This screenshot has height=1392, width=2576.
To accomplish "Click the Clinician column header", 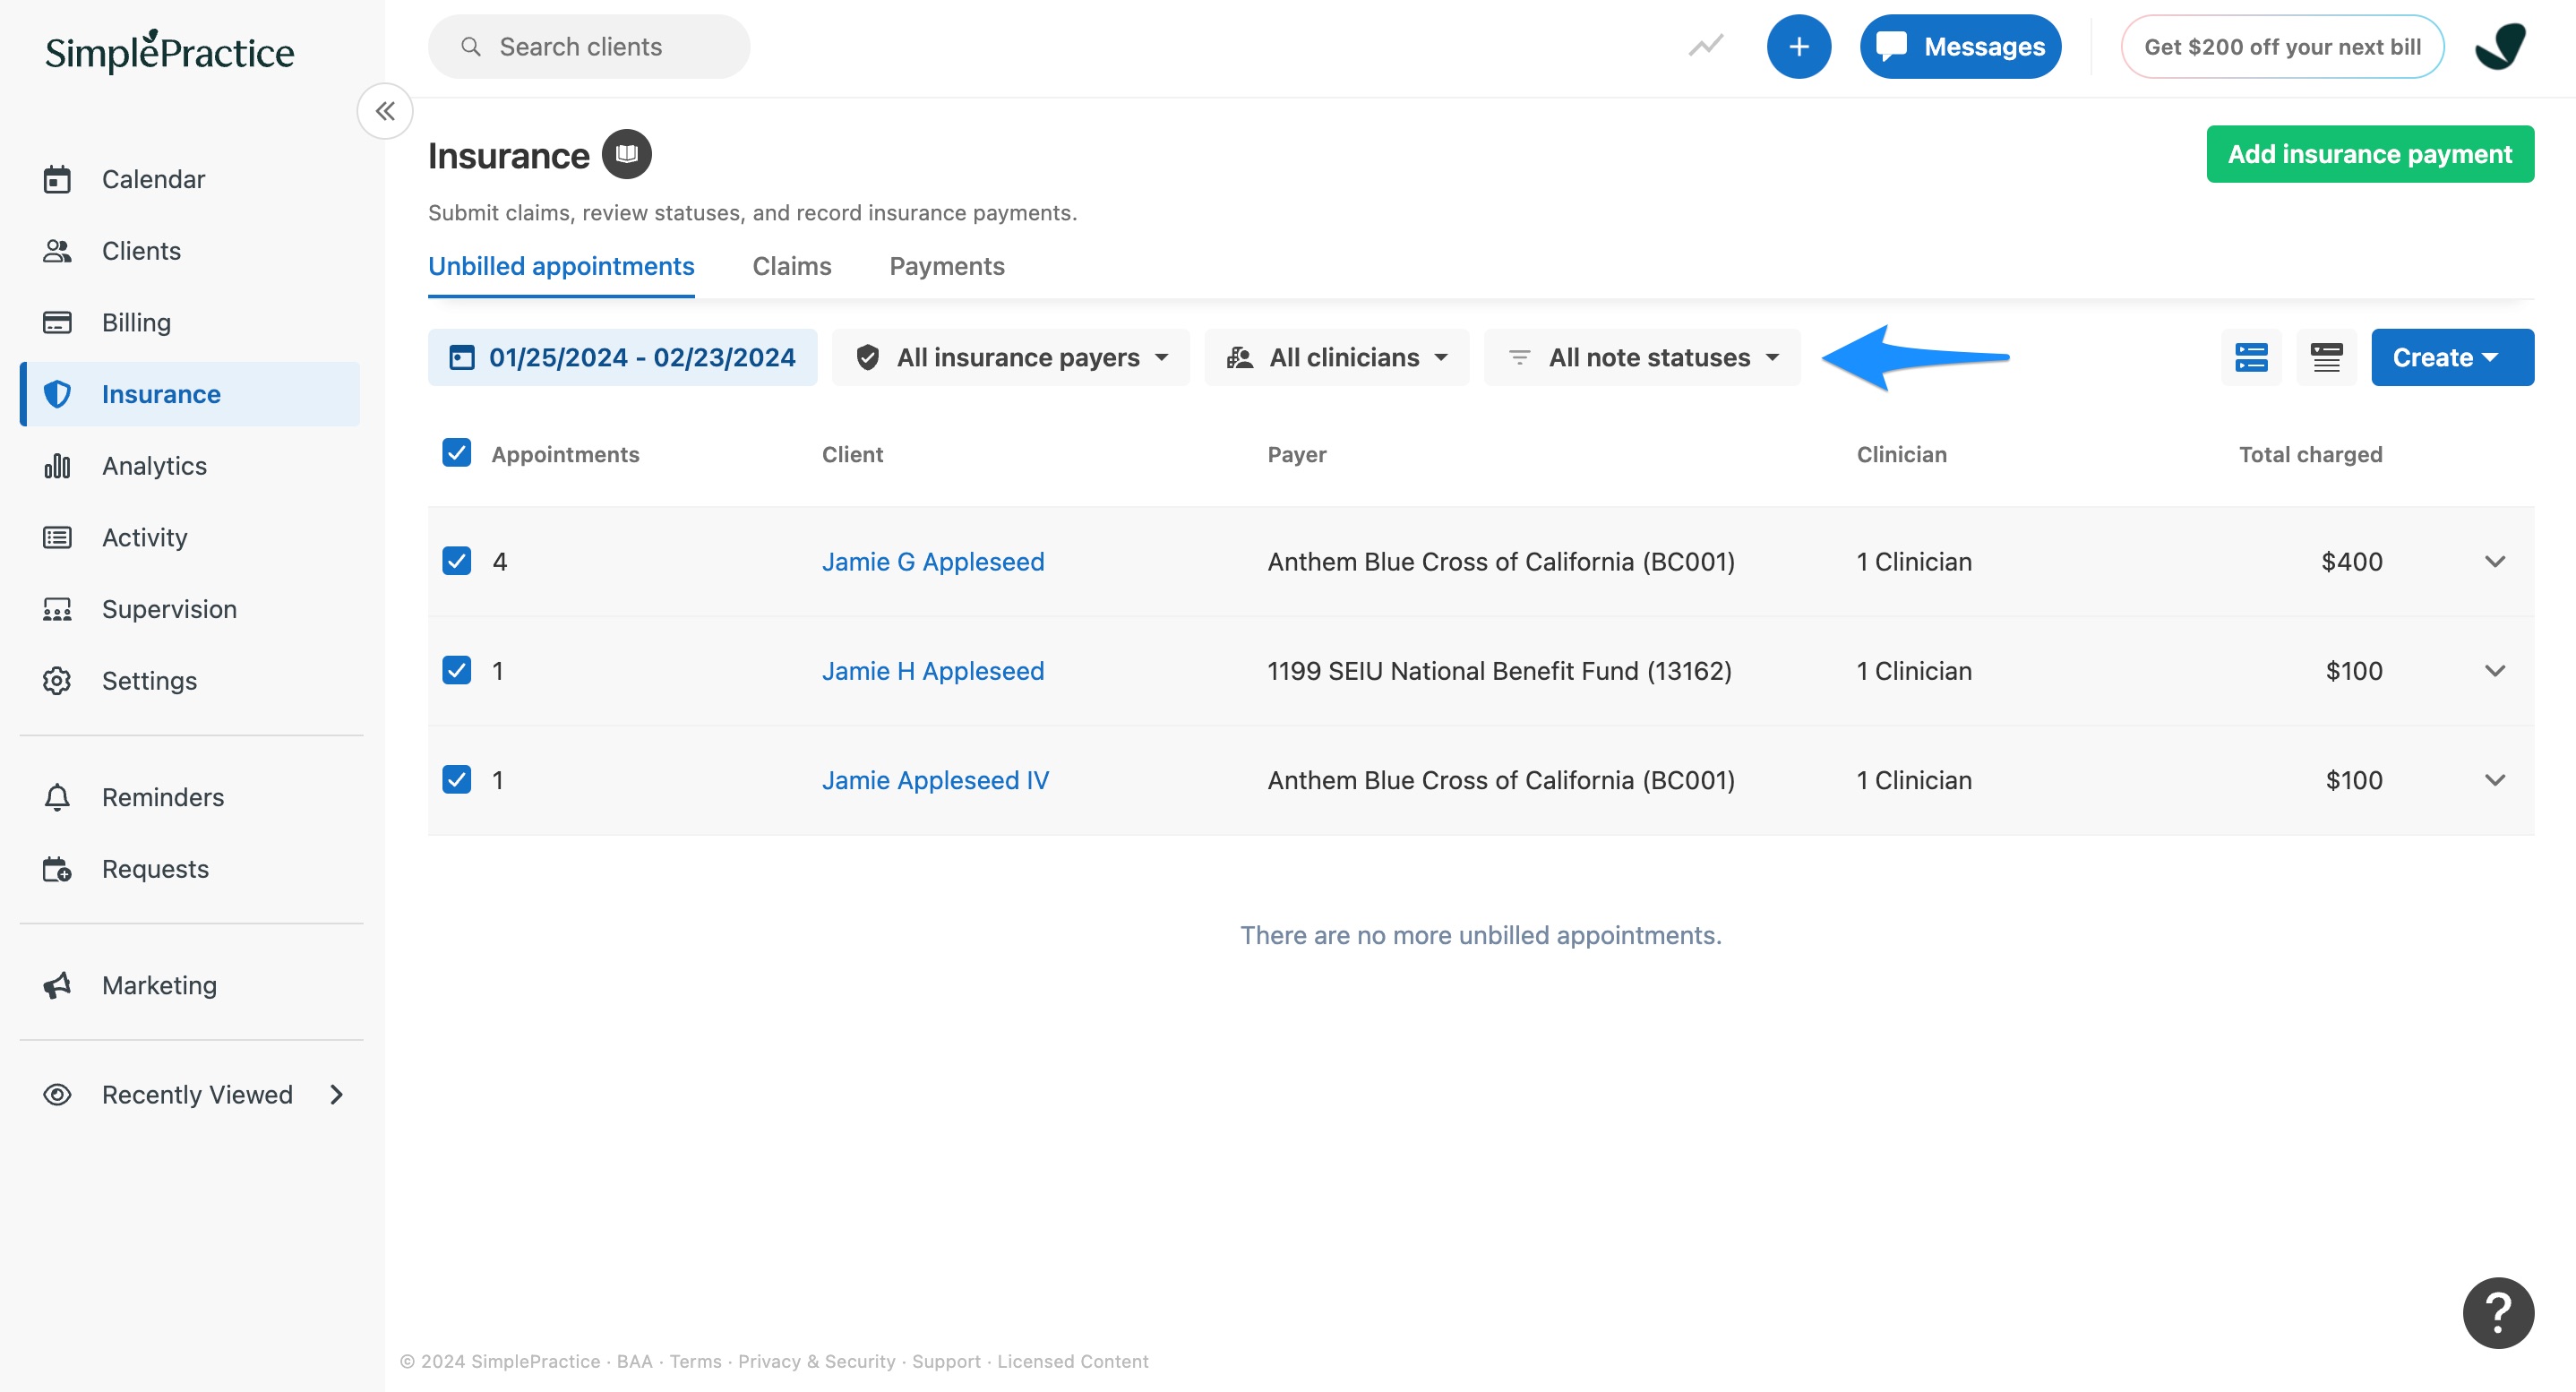I will pos(1901,454).
